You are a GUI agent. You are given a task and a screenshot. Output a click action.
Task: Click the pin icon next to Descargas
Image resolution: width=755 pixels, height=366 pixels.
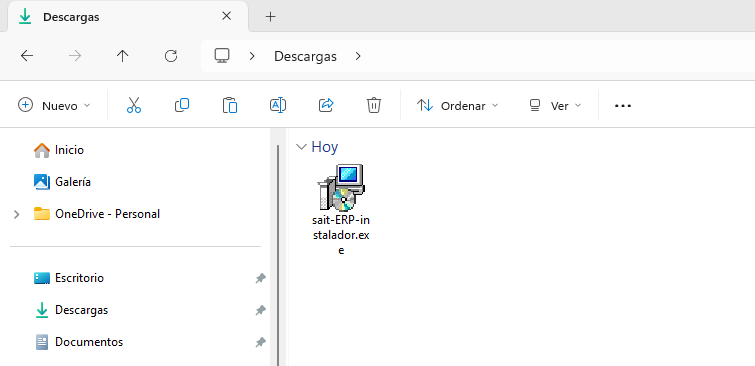[260, 310]
